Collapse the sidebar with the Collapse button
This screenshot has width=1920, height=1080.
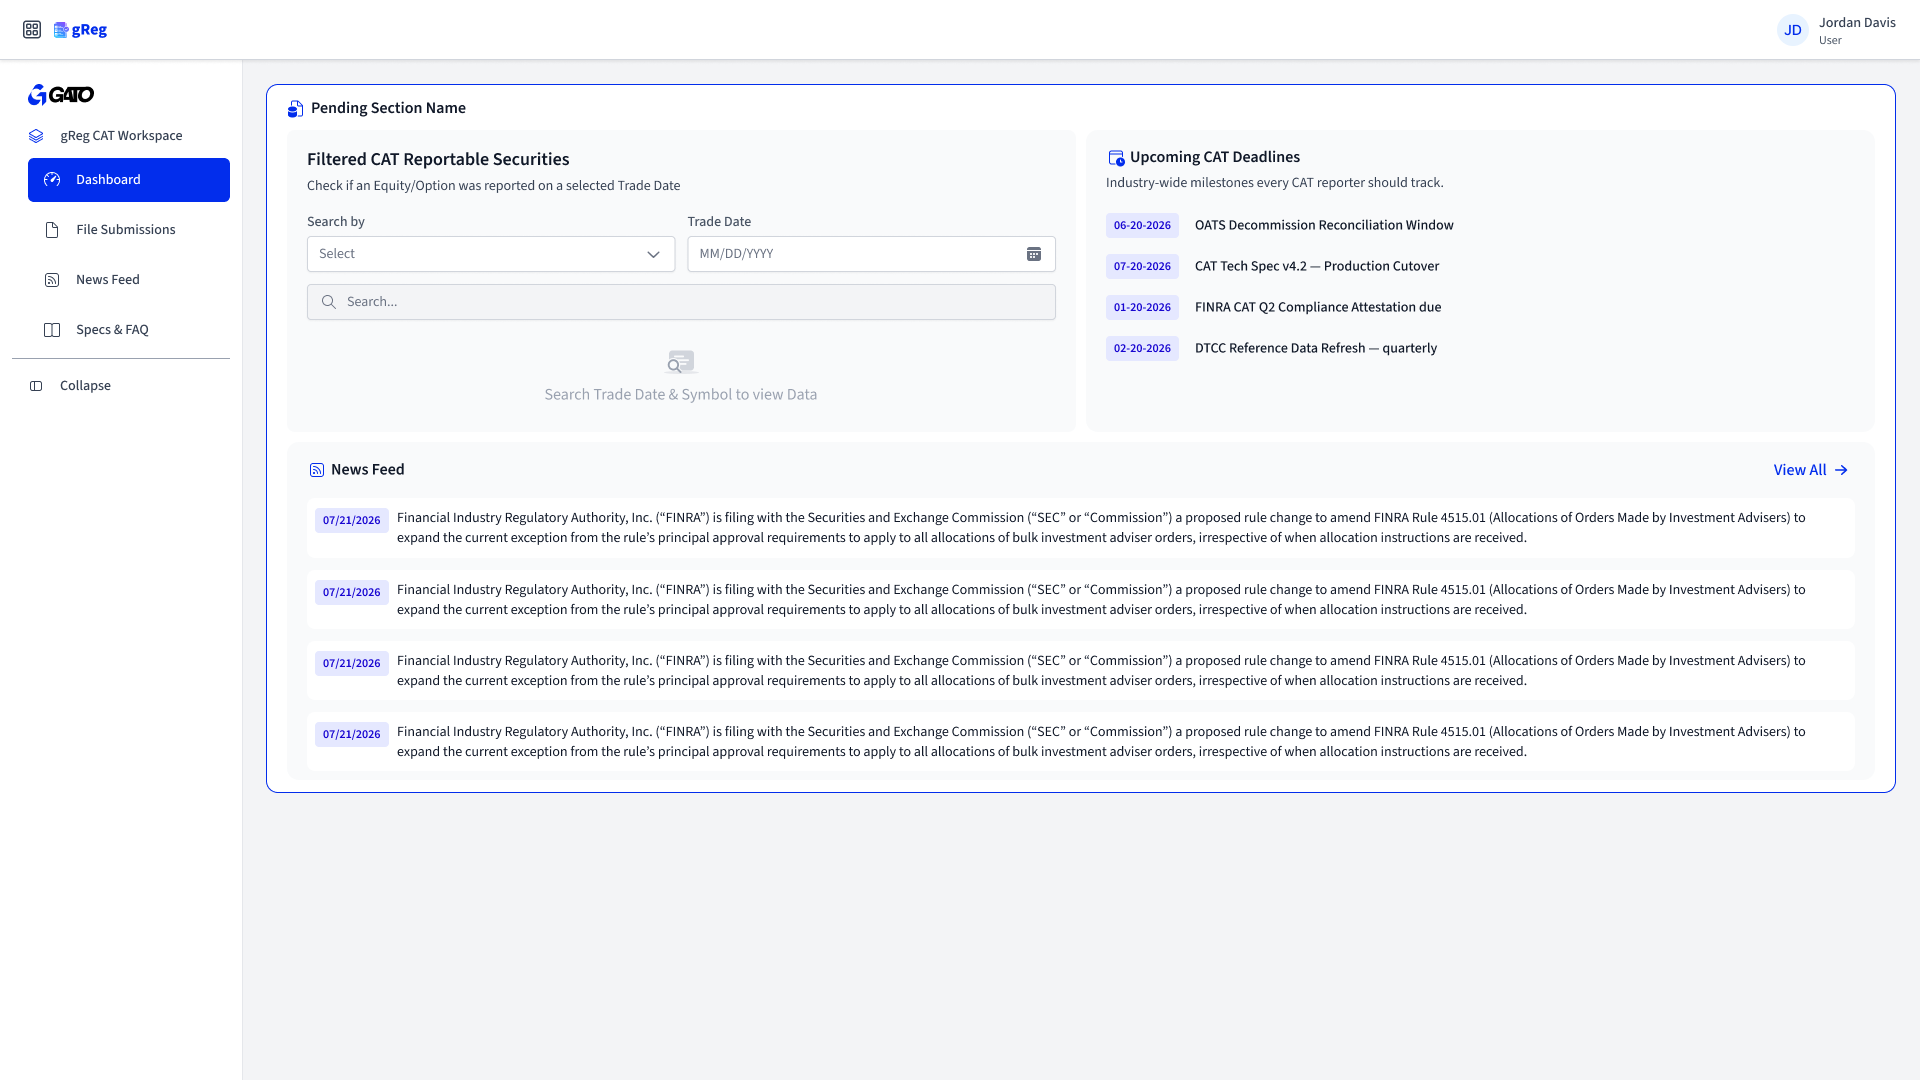click(71, 386)
